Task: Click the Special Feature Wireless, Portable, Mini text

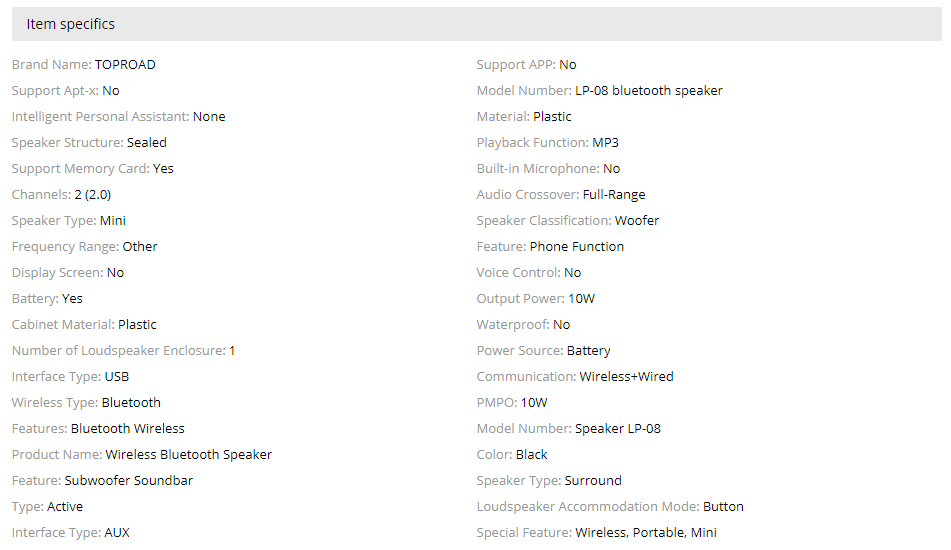Action: click(647, 533)
